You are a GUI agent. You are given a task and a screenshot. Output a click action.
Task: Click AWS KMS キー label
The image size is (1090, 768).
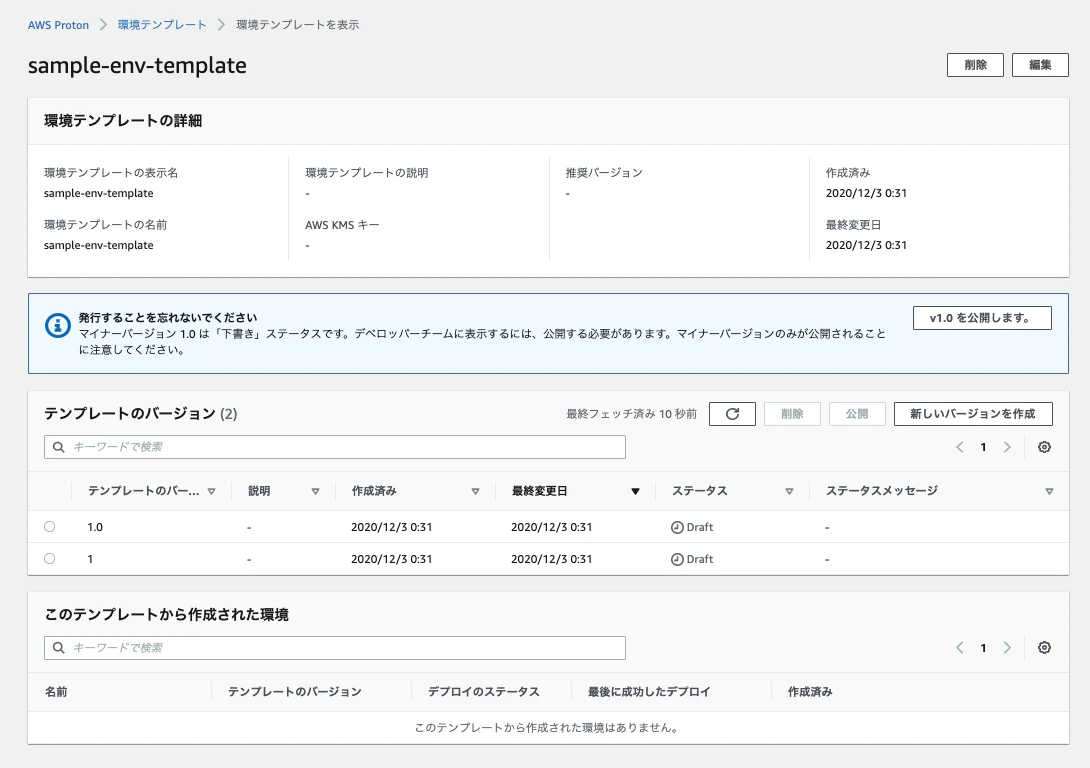click(342, 224)
